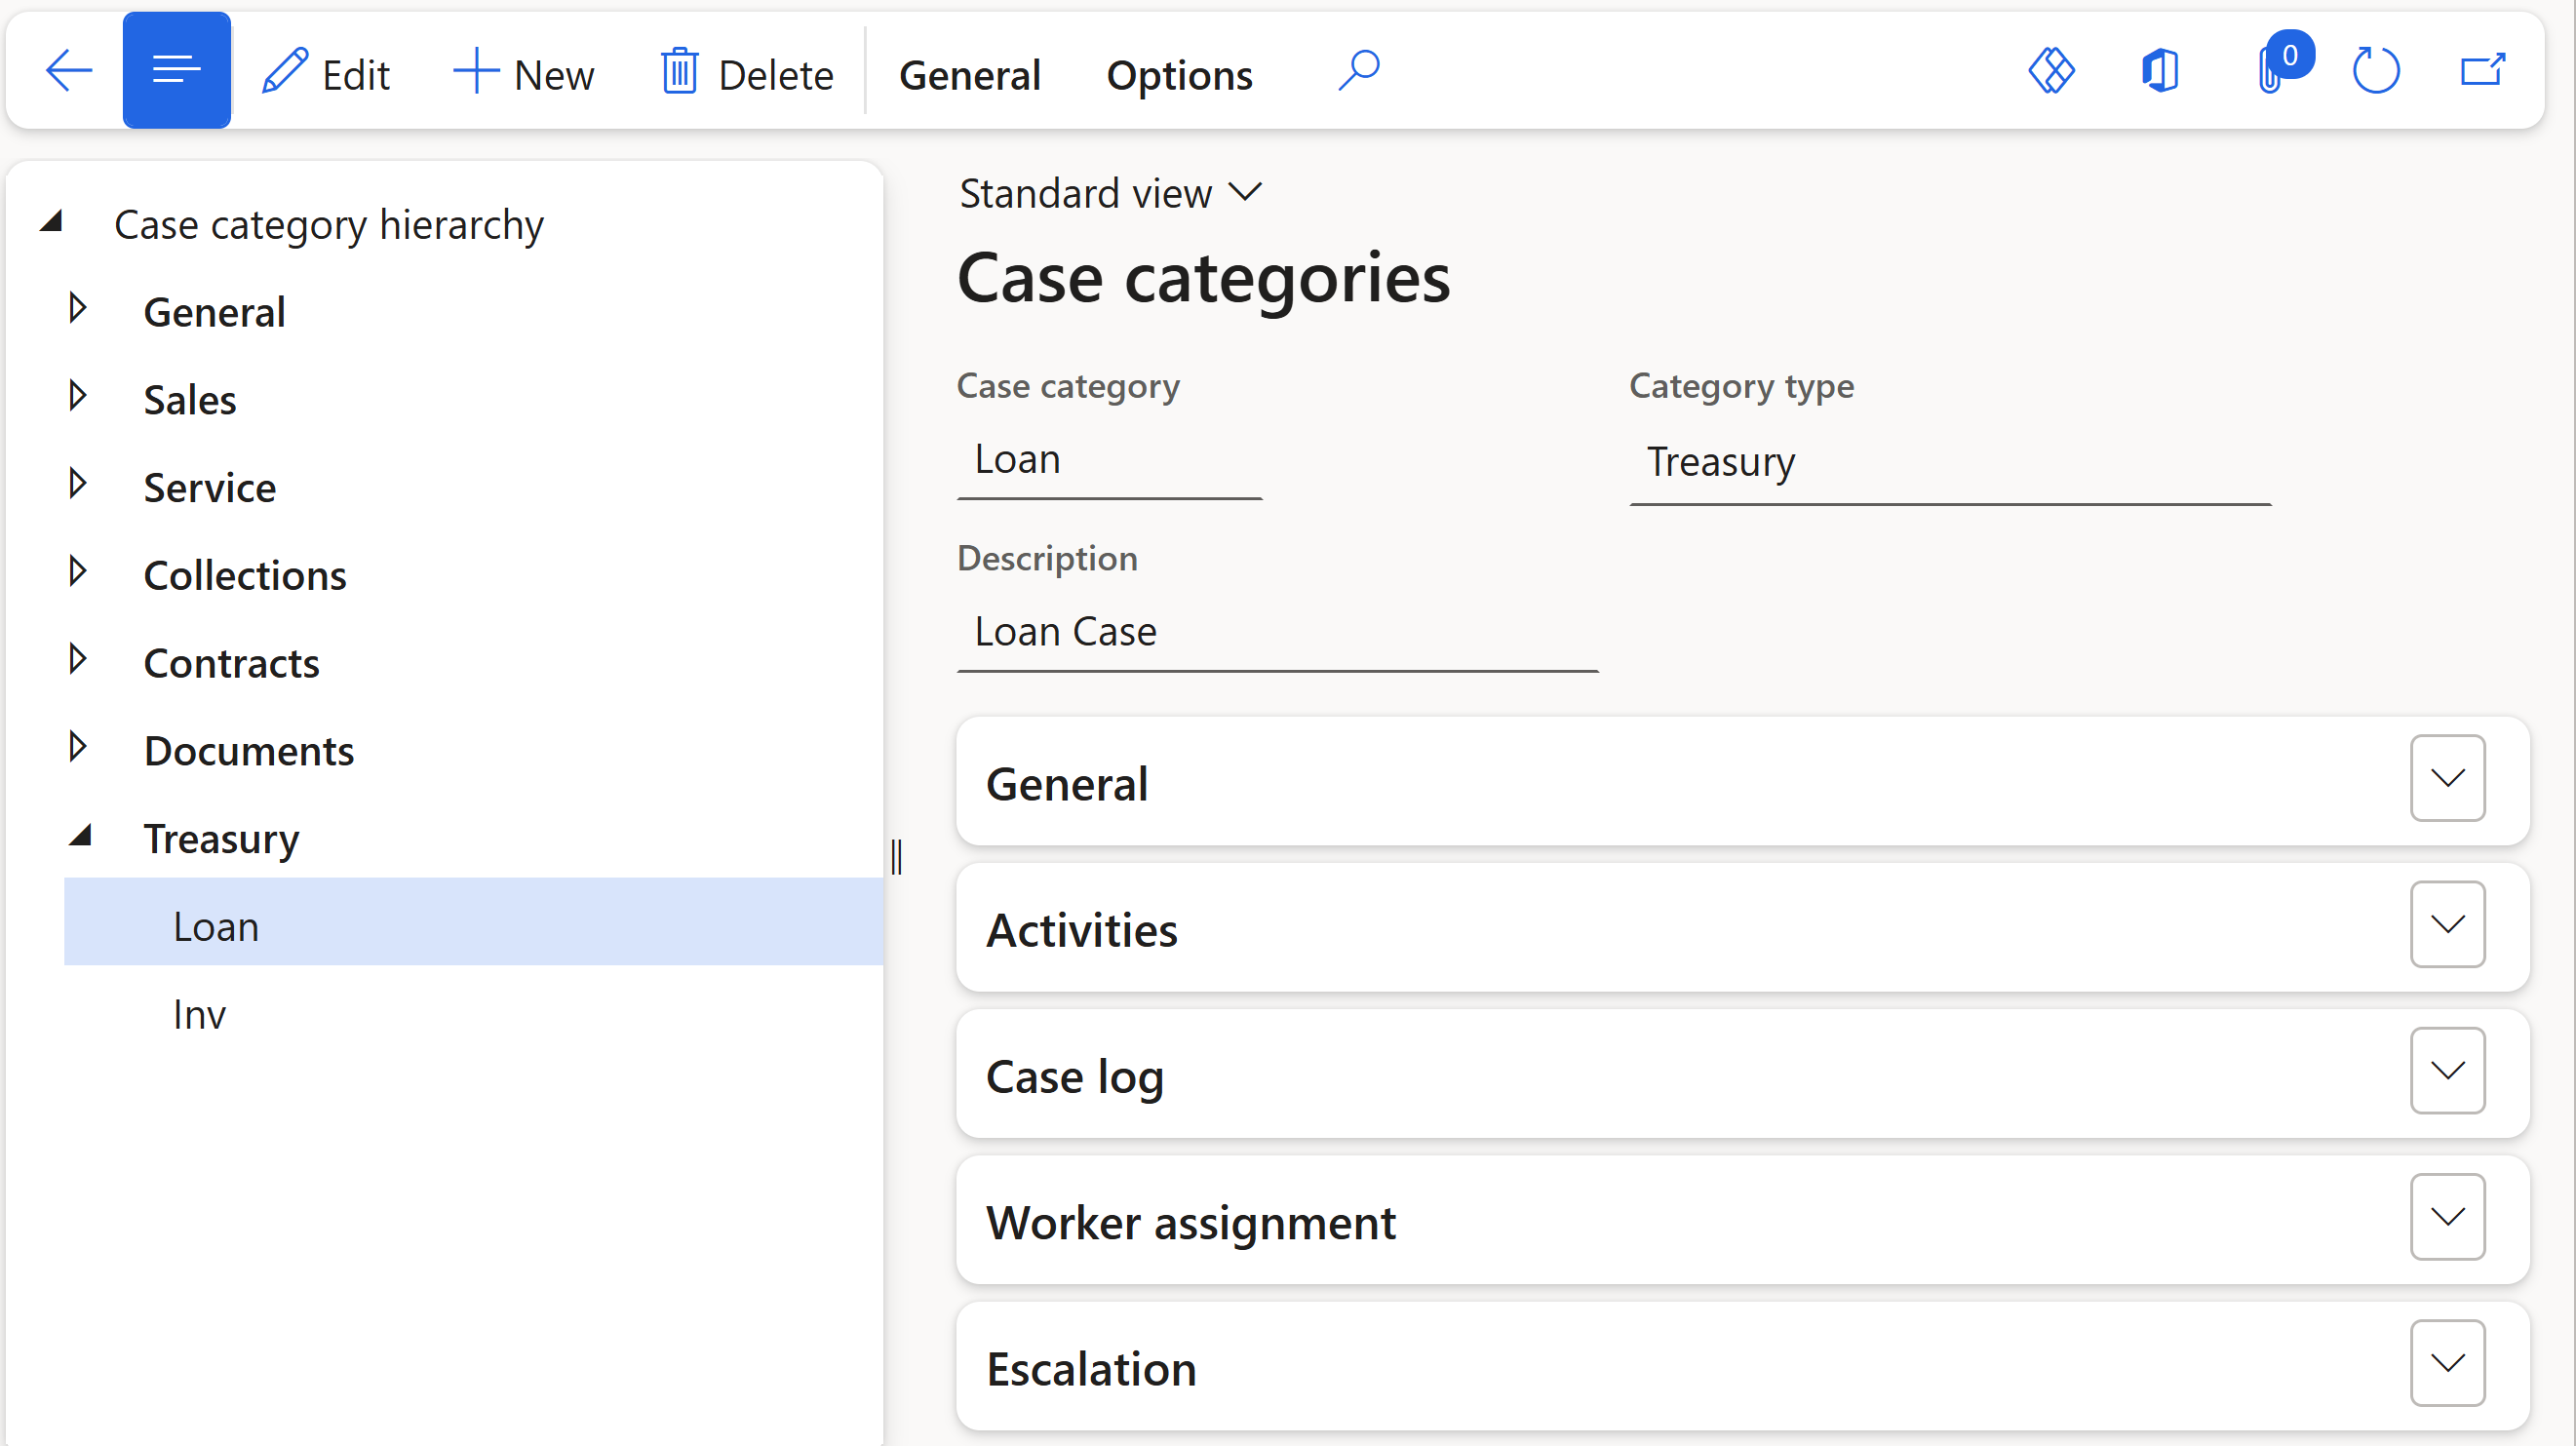Viewport: 2576px width, 1446px height.
Task: Open the Standard view dropdown
Action: [x=1110, y=193]
